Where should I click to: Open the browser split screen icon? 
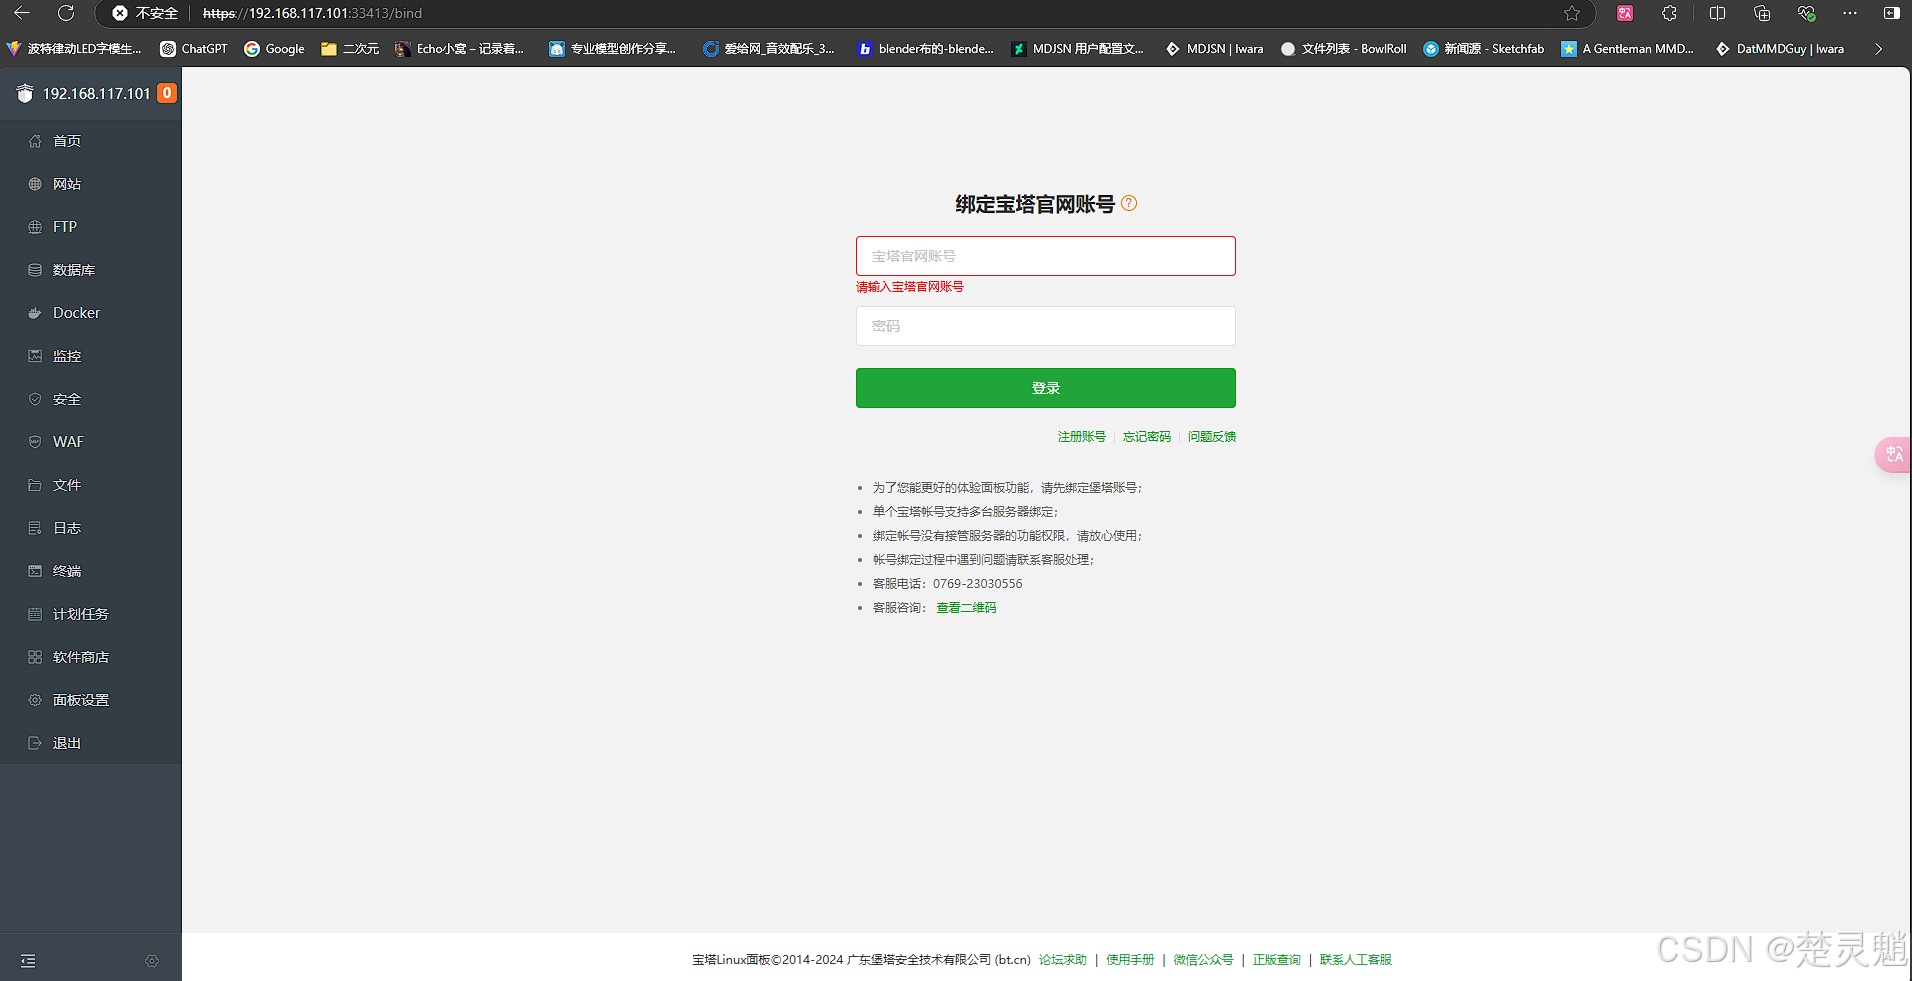click(x=1717, y=13)
